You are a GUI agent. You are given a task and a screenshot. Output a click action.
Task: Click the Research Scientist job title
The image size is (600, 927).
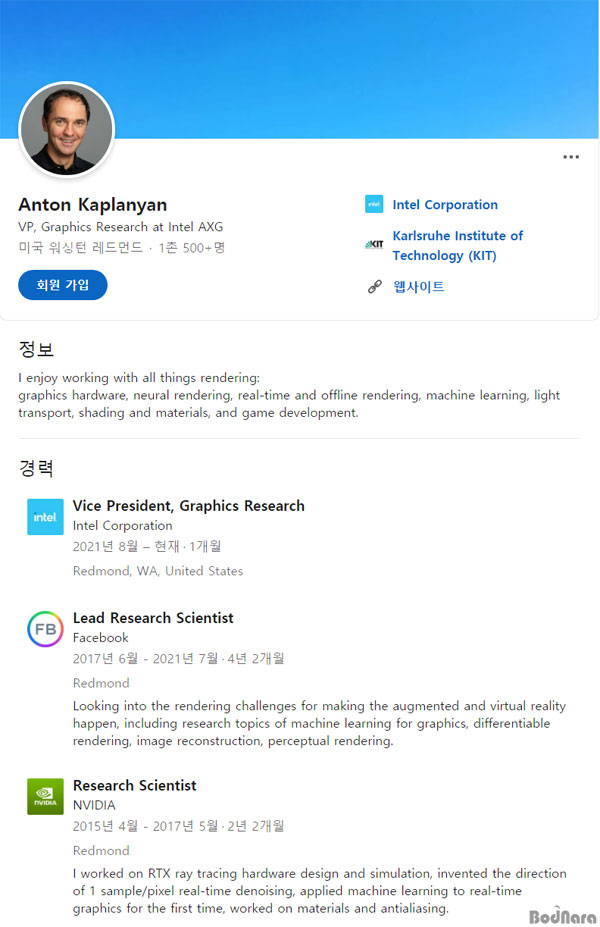tap(135, 785)
